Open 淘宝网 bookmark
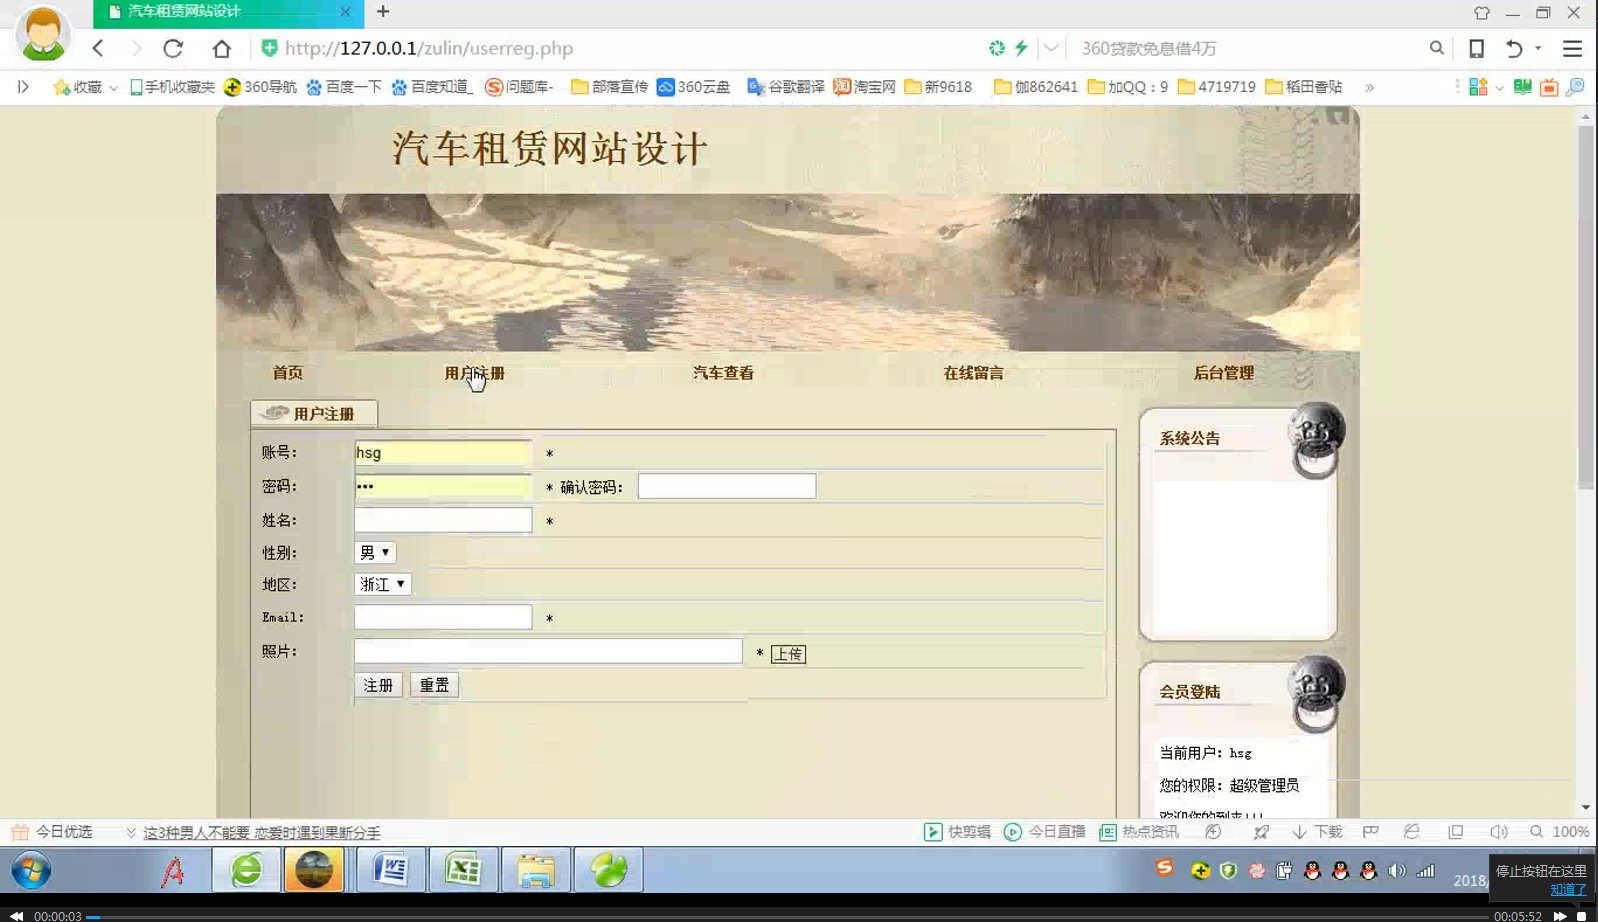 864,87
